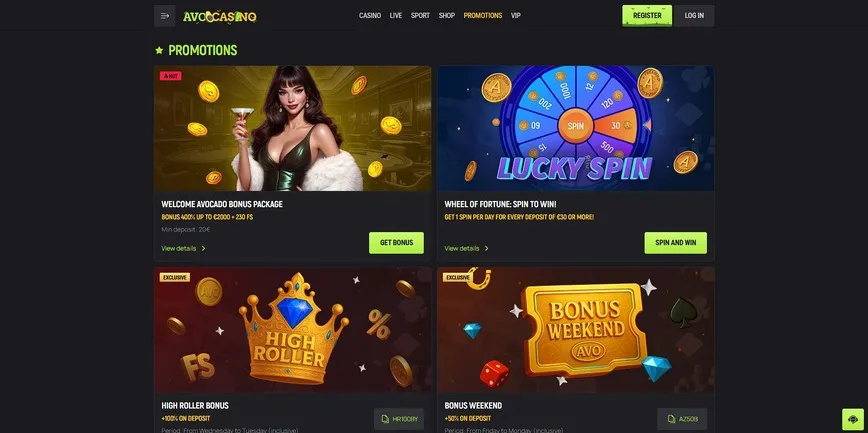Select the Sport menu item

tap(420, 16)
